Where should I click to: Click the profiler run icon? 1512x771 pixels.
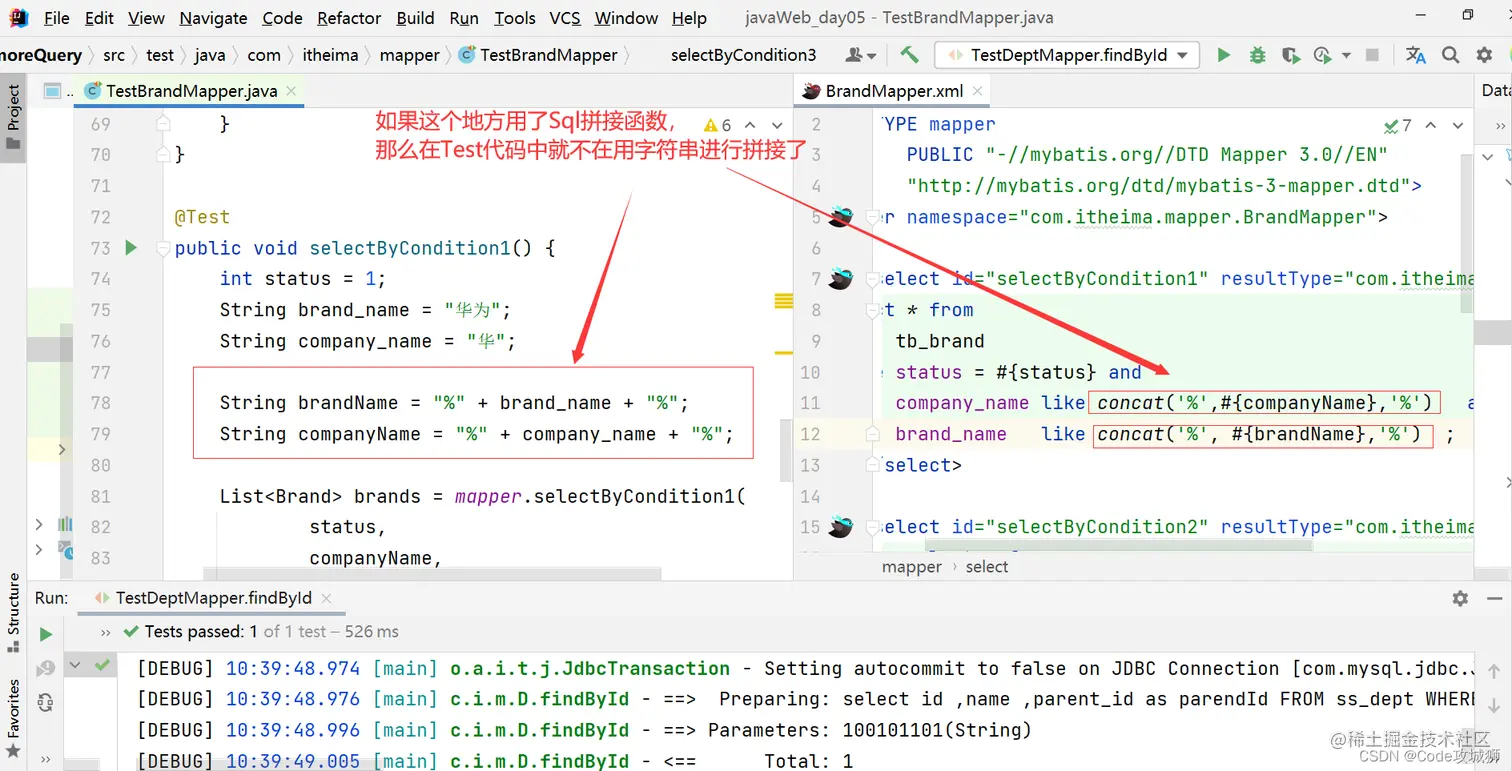1323,55
